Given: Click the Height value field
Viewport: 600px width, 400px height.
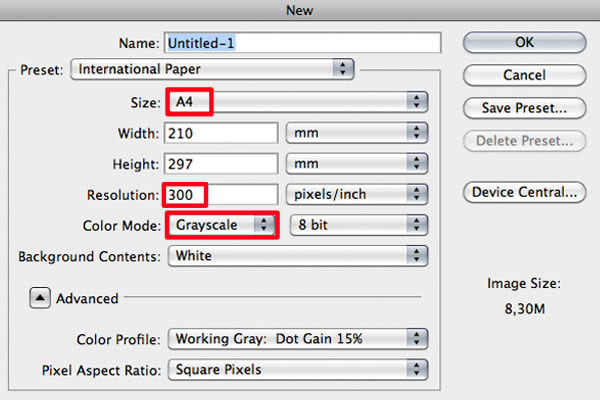Looking at the screenshot, I should (221, 164).
